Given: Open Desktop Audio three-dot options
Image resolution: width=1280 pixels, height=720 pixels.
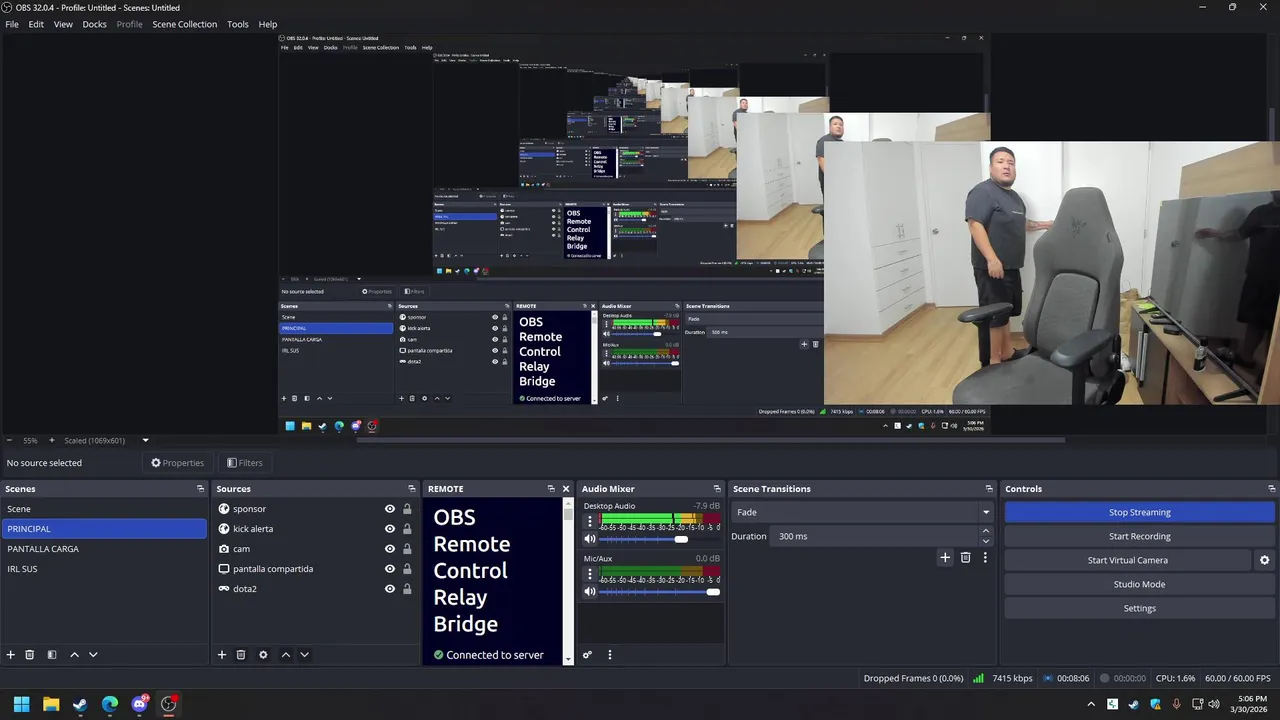Looking at the screenshot, I should pos(590,521).
